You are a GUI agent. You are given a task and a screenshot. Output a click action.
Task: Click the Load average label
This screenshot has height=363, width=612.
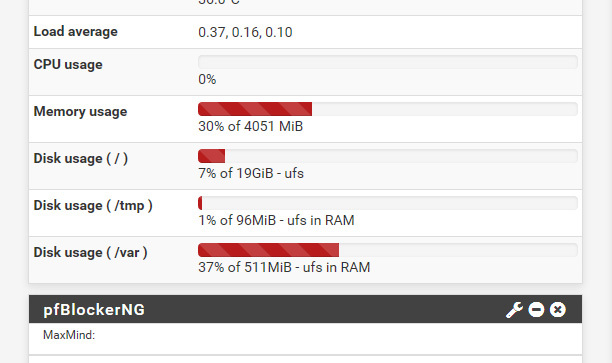[x=75, y=32]
